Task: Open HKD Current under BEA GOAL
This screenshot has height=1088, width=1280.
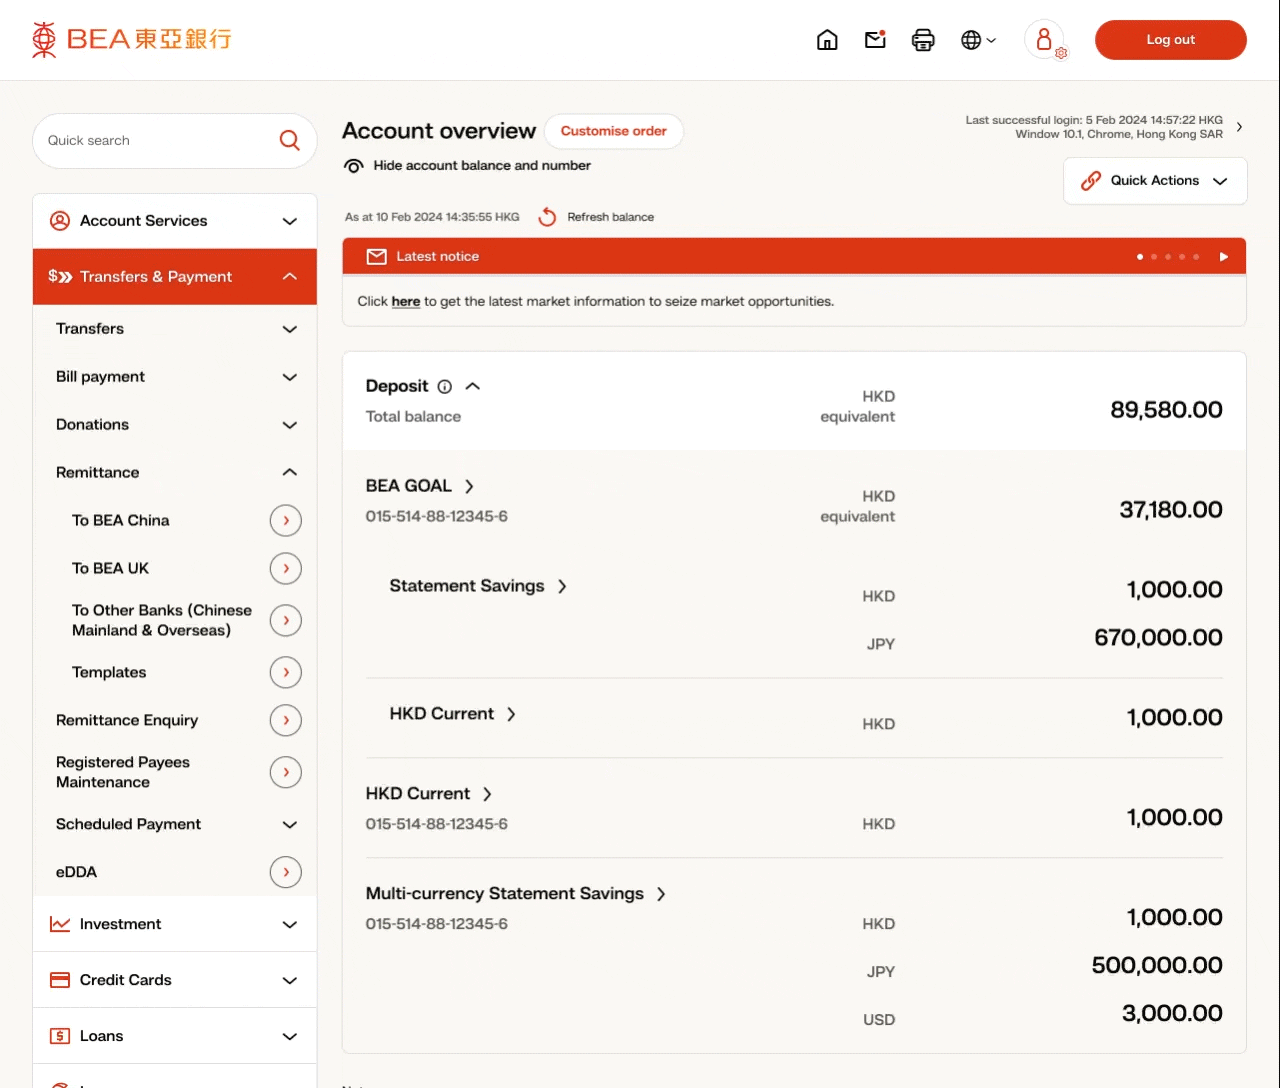Action: (x=453, y=714)
